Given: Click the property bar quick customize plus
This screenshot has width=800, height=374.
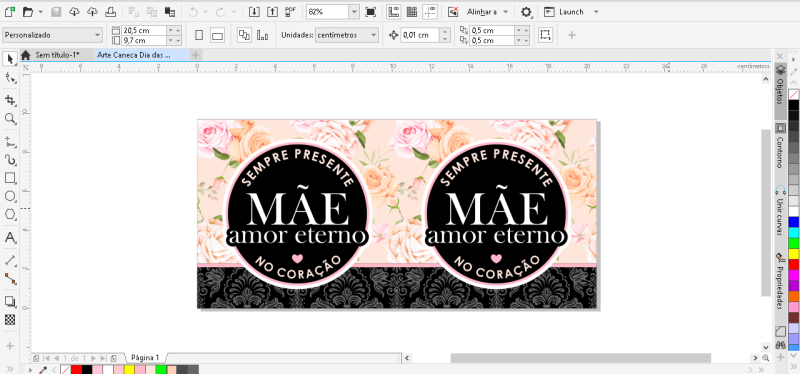Looking at the screenshot, I should click(572, 35).
